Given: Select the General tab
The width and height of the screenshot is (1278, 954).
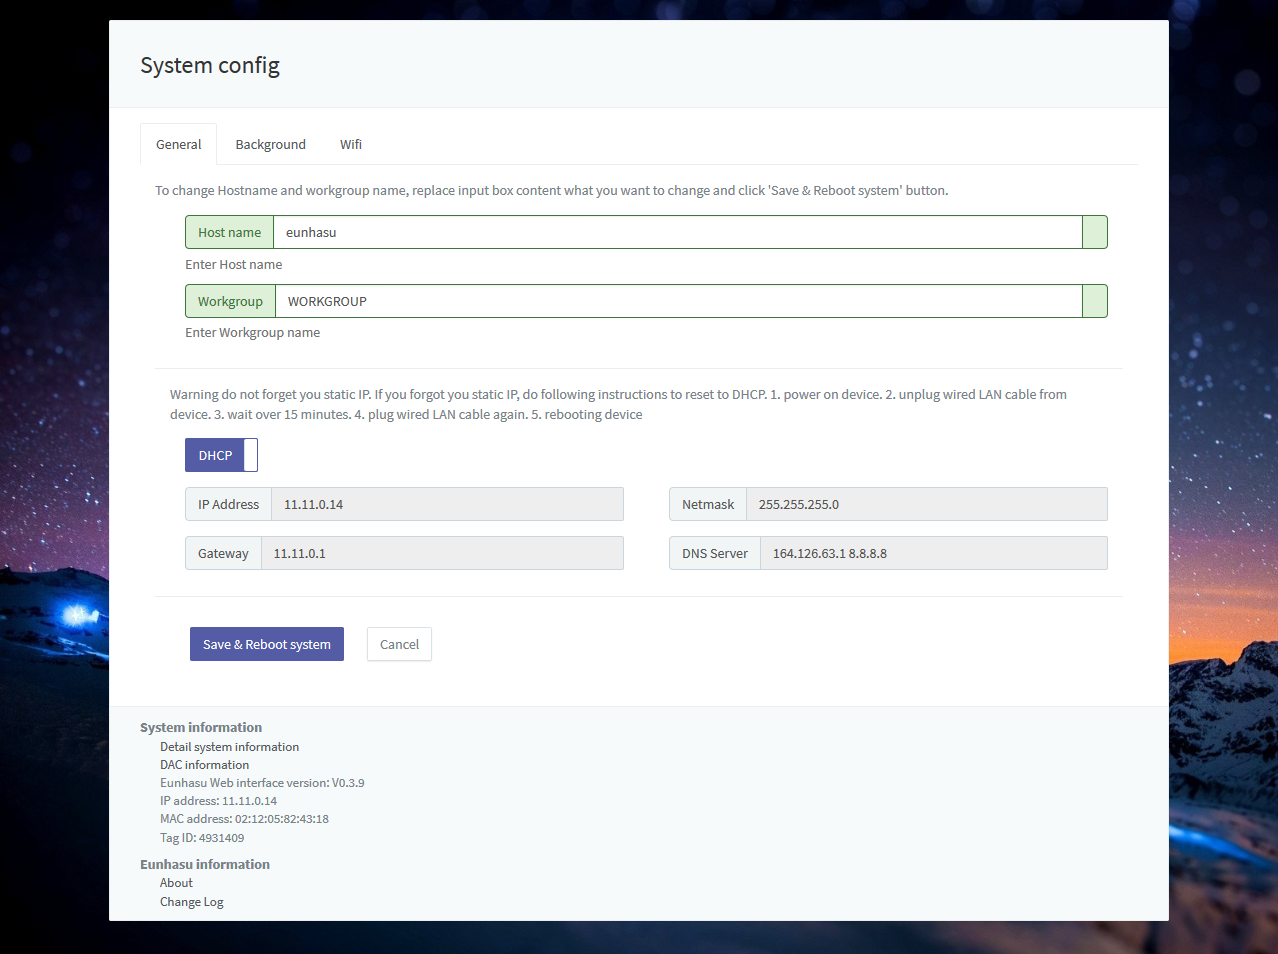Looking at the screenshot, I should click(178, 144).
